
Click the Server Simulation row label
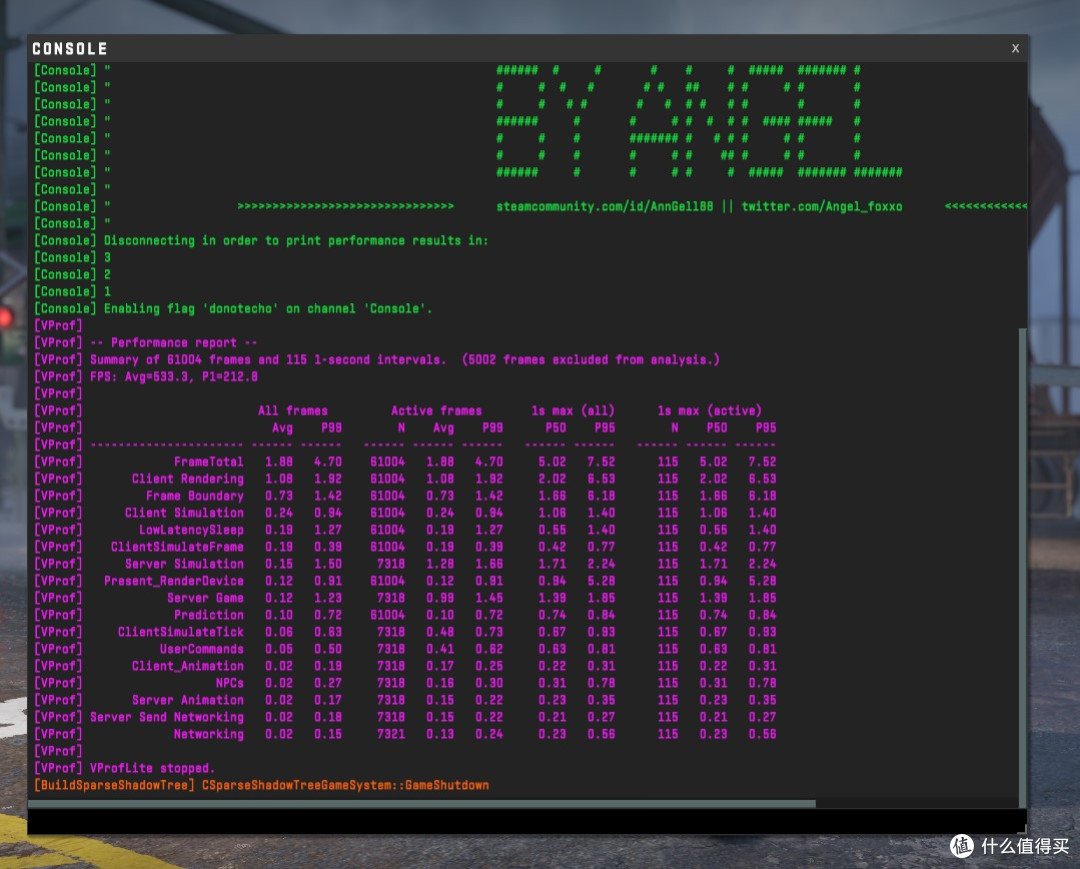point(184,563)
